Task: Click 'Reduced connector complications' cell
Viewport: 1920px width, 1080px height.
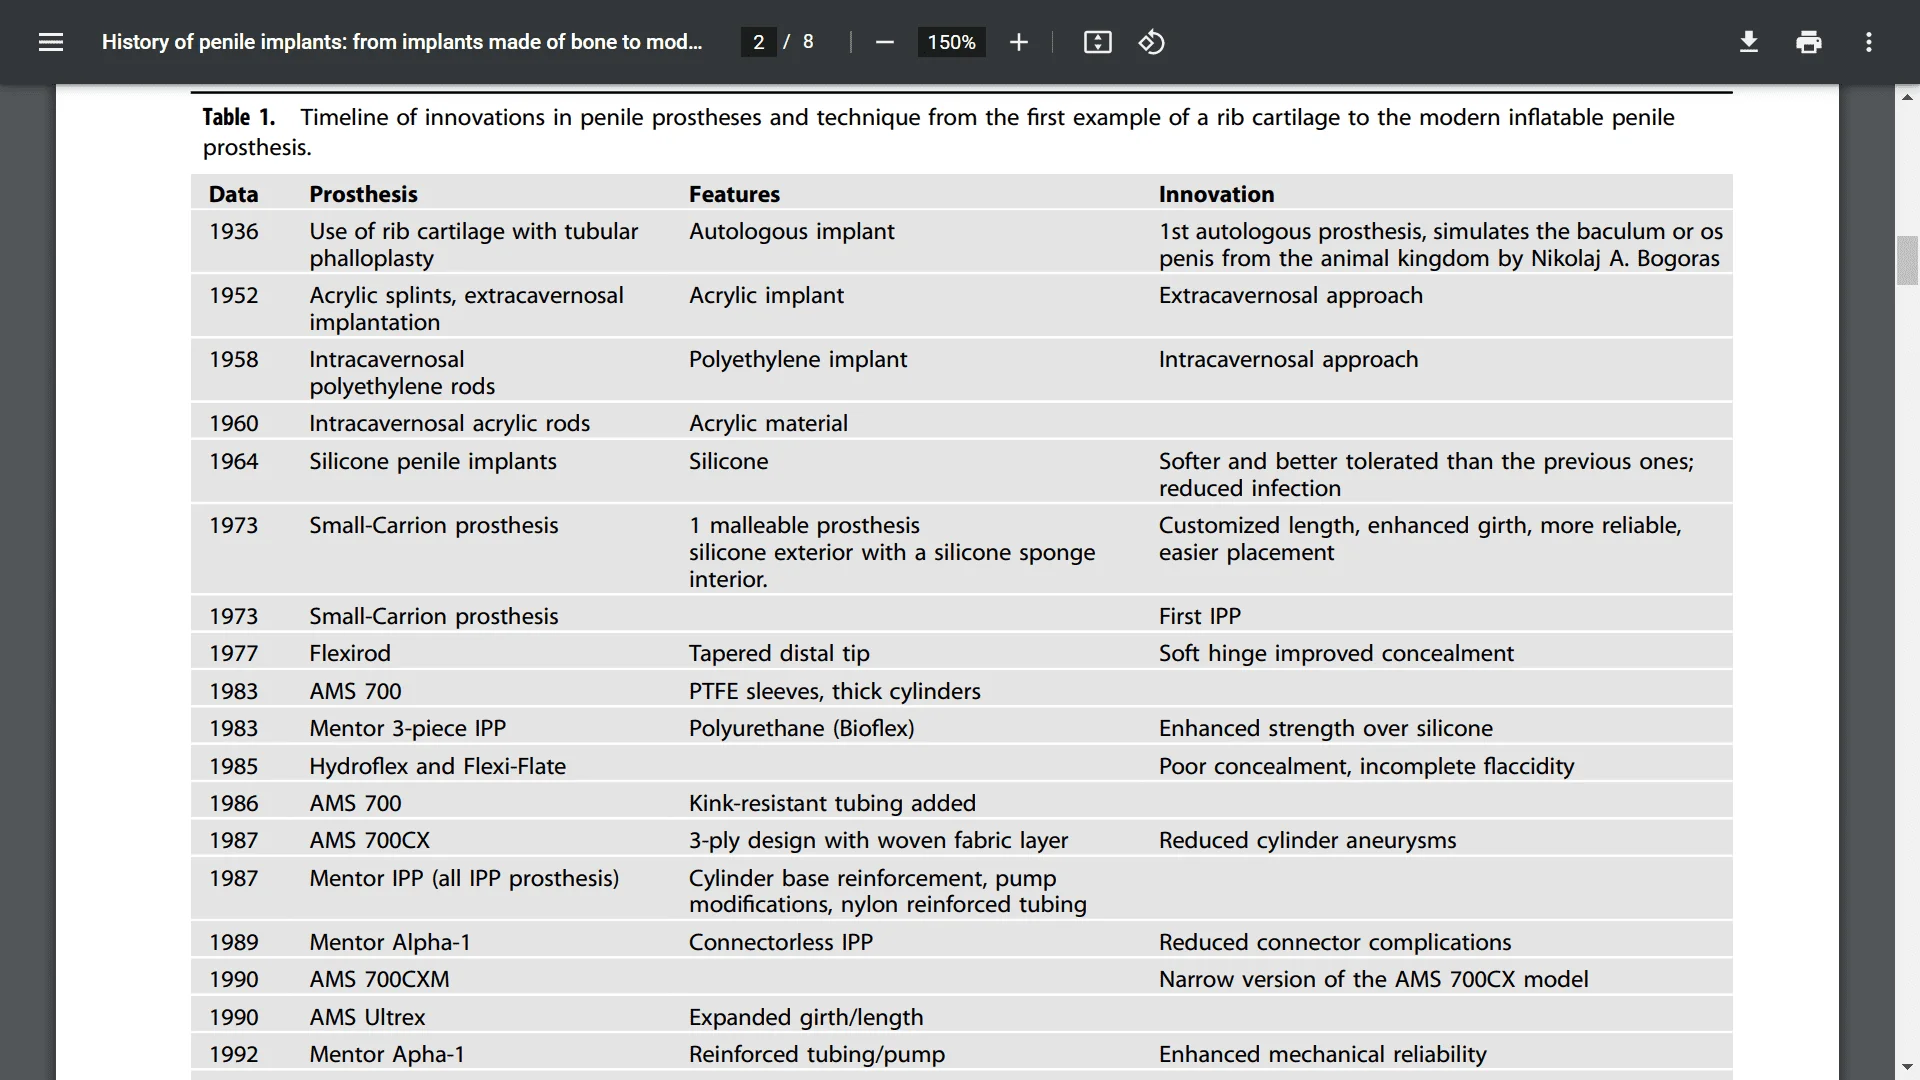Action: pos(1334,942)
